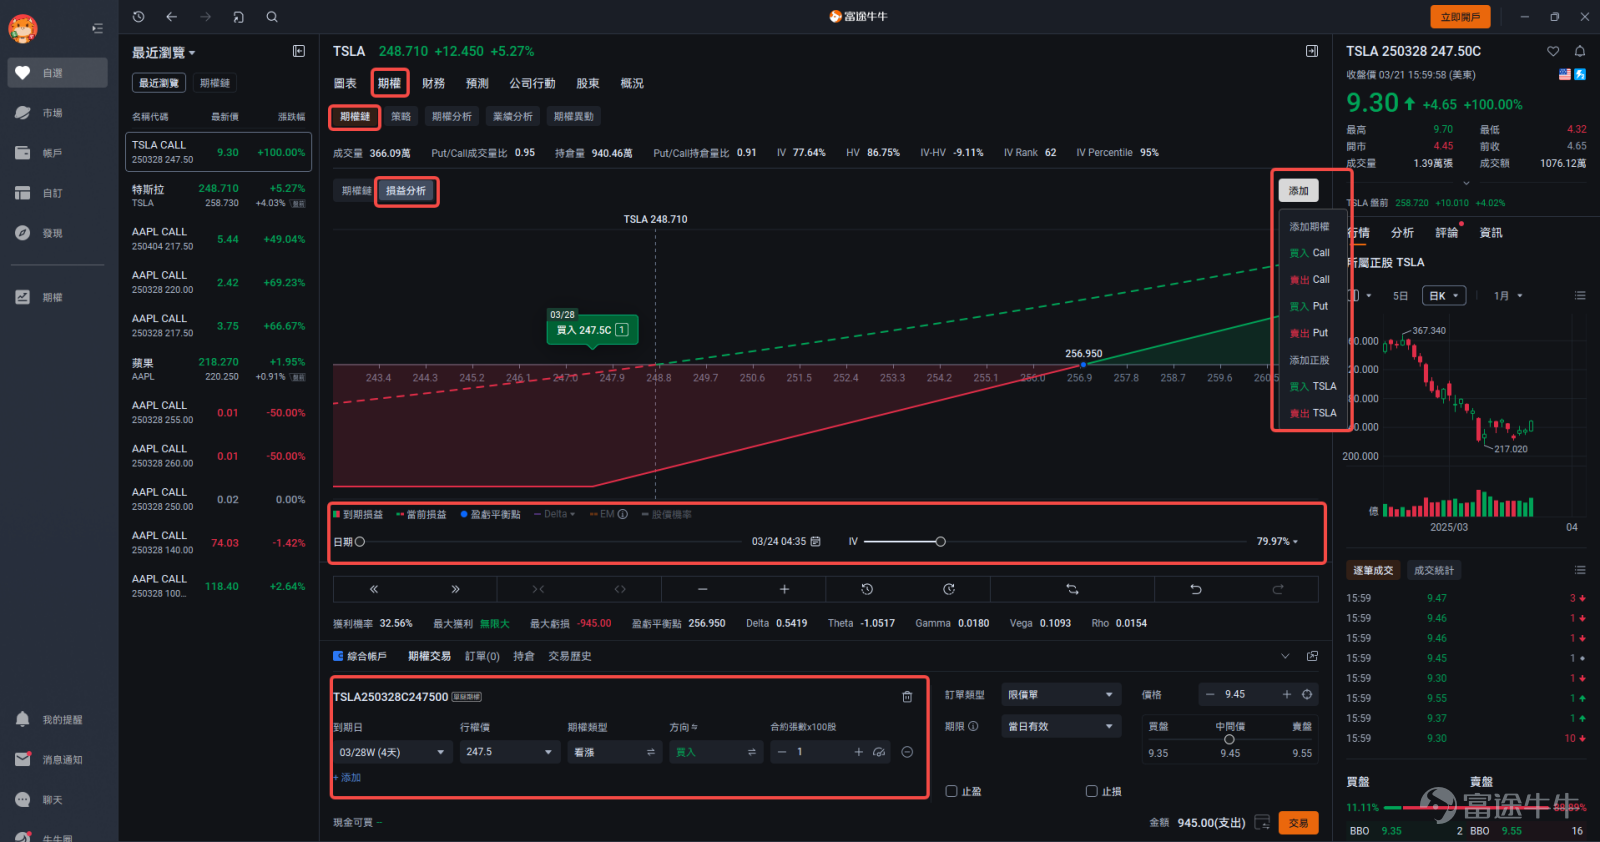Expand the 最近瀏覽 header dropdown

pyautogui.click(x=164, y=52)
